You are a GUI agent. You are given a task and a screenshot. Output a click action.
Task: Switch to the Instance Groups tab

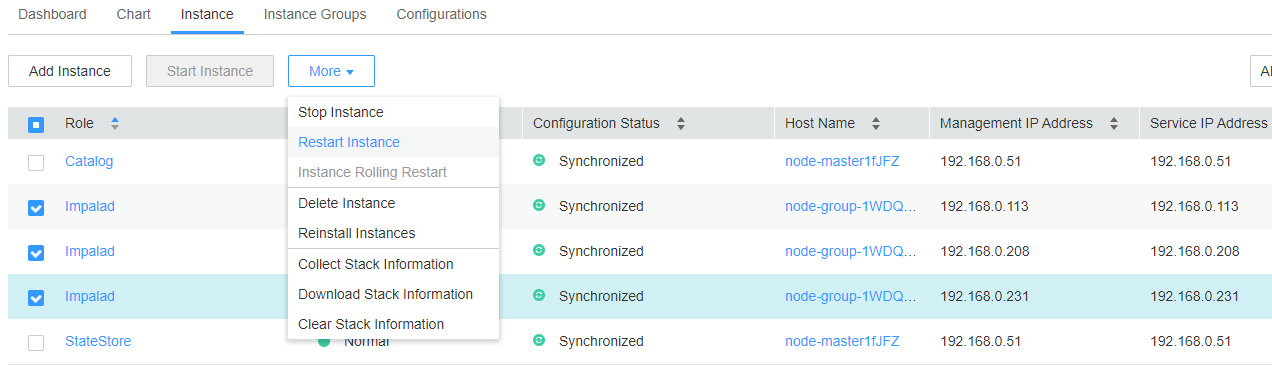point(315,15)
